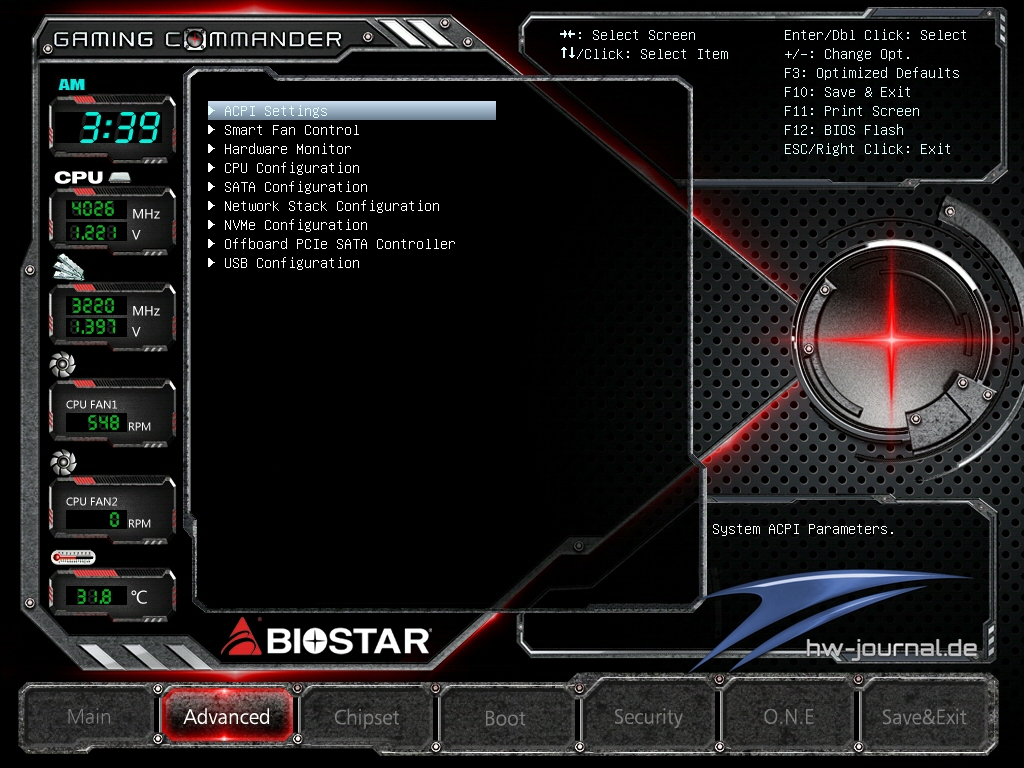Click the 'Select Screen' key hint
Image resolution: width=1024 pixels, height=768 pixels.
point(628,35)
